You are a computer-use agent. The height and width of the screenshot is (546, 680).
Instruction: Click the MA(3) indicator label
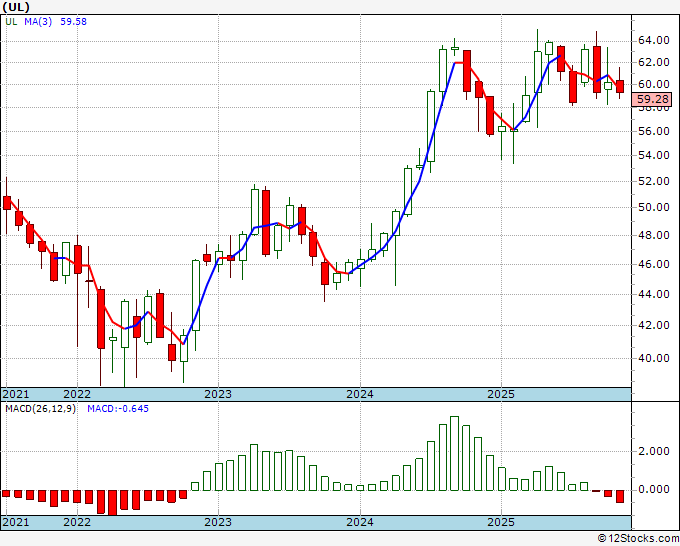pyautogui.click(x=38, y=22)
